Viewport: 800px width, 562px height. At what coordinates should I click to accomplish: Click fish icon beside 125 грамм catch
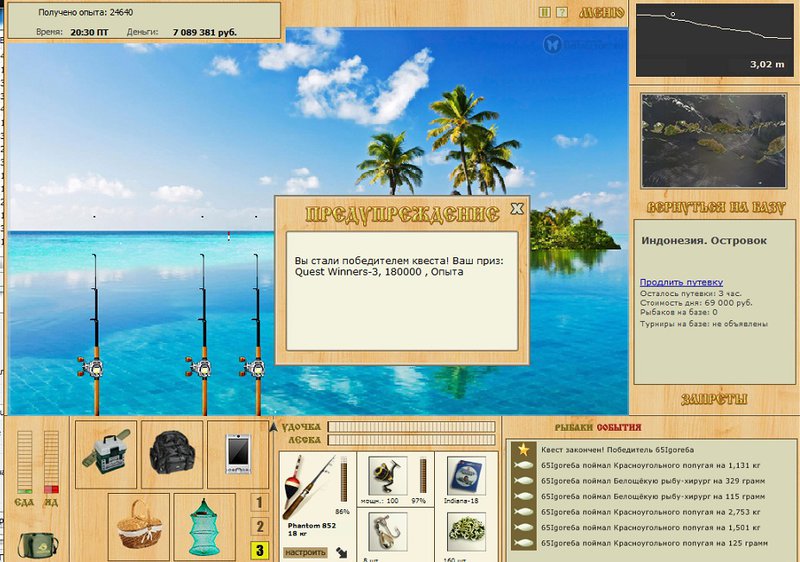pos(523,543)
